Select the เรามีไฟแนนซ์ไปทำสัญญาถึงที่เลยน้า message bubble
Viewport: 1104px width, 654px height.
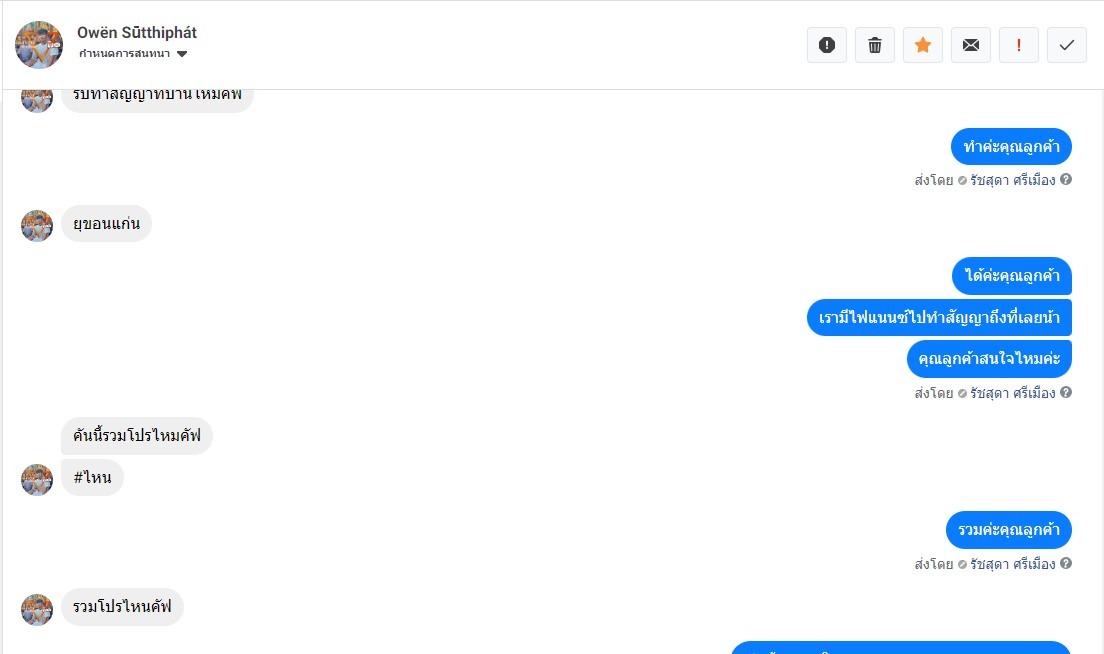point(939,317)
